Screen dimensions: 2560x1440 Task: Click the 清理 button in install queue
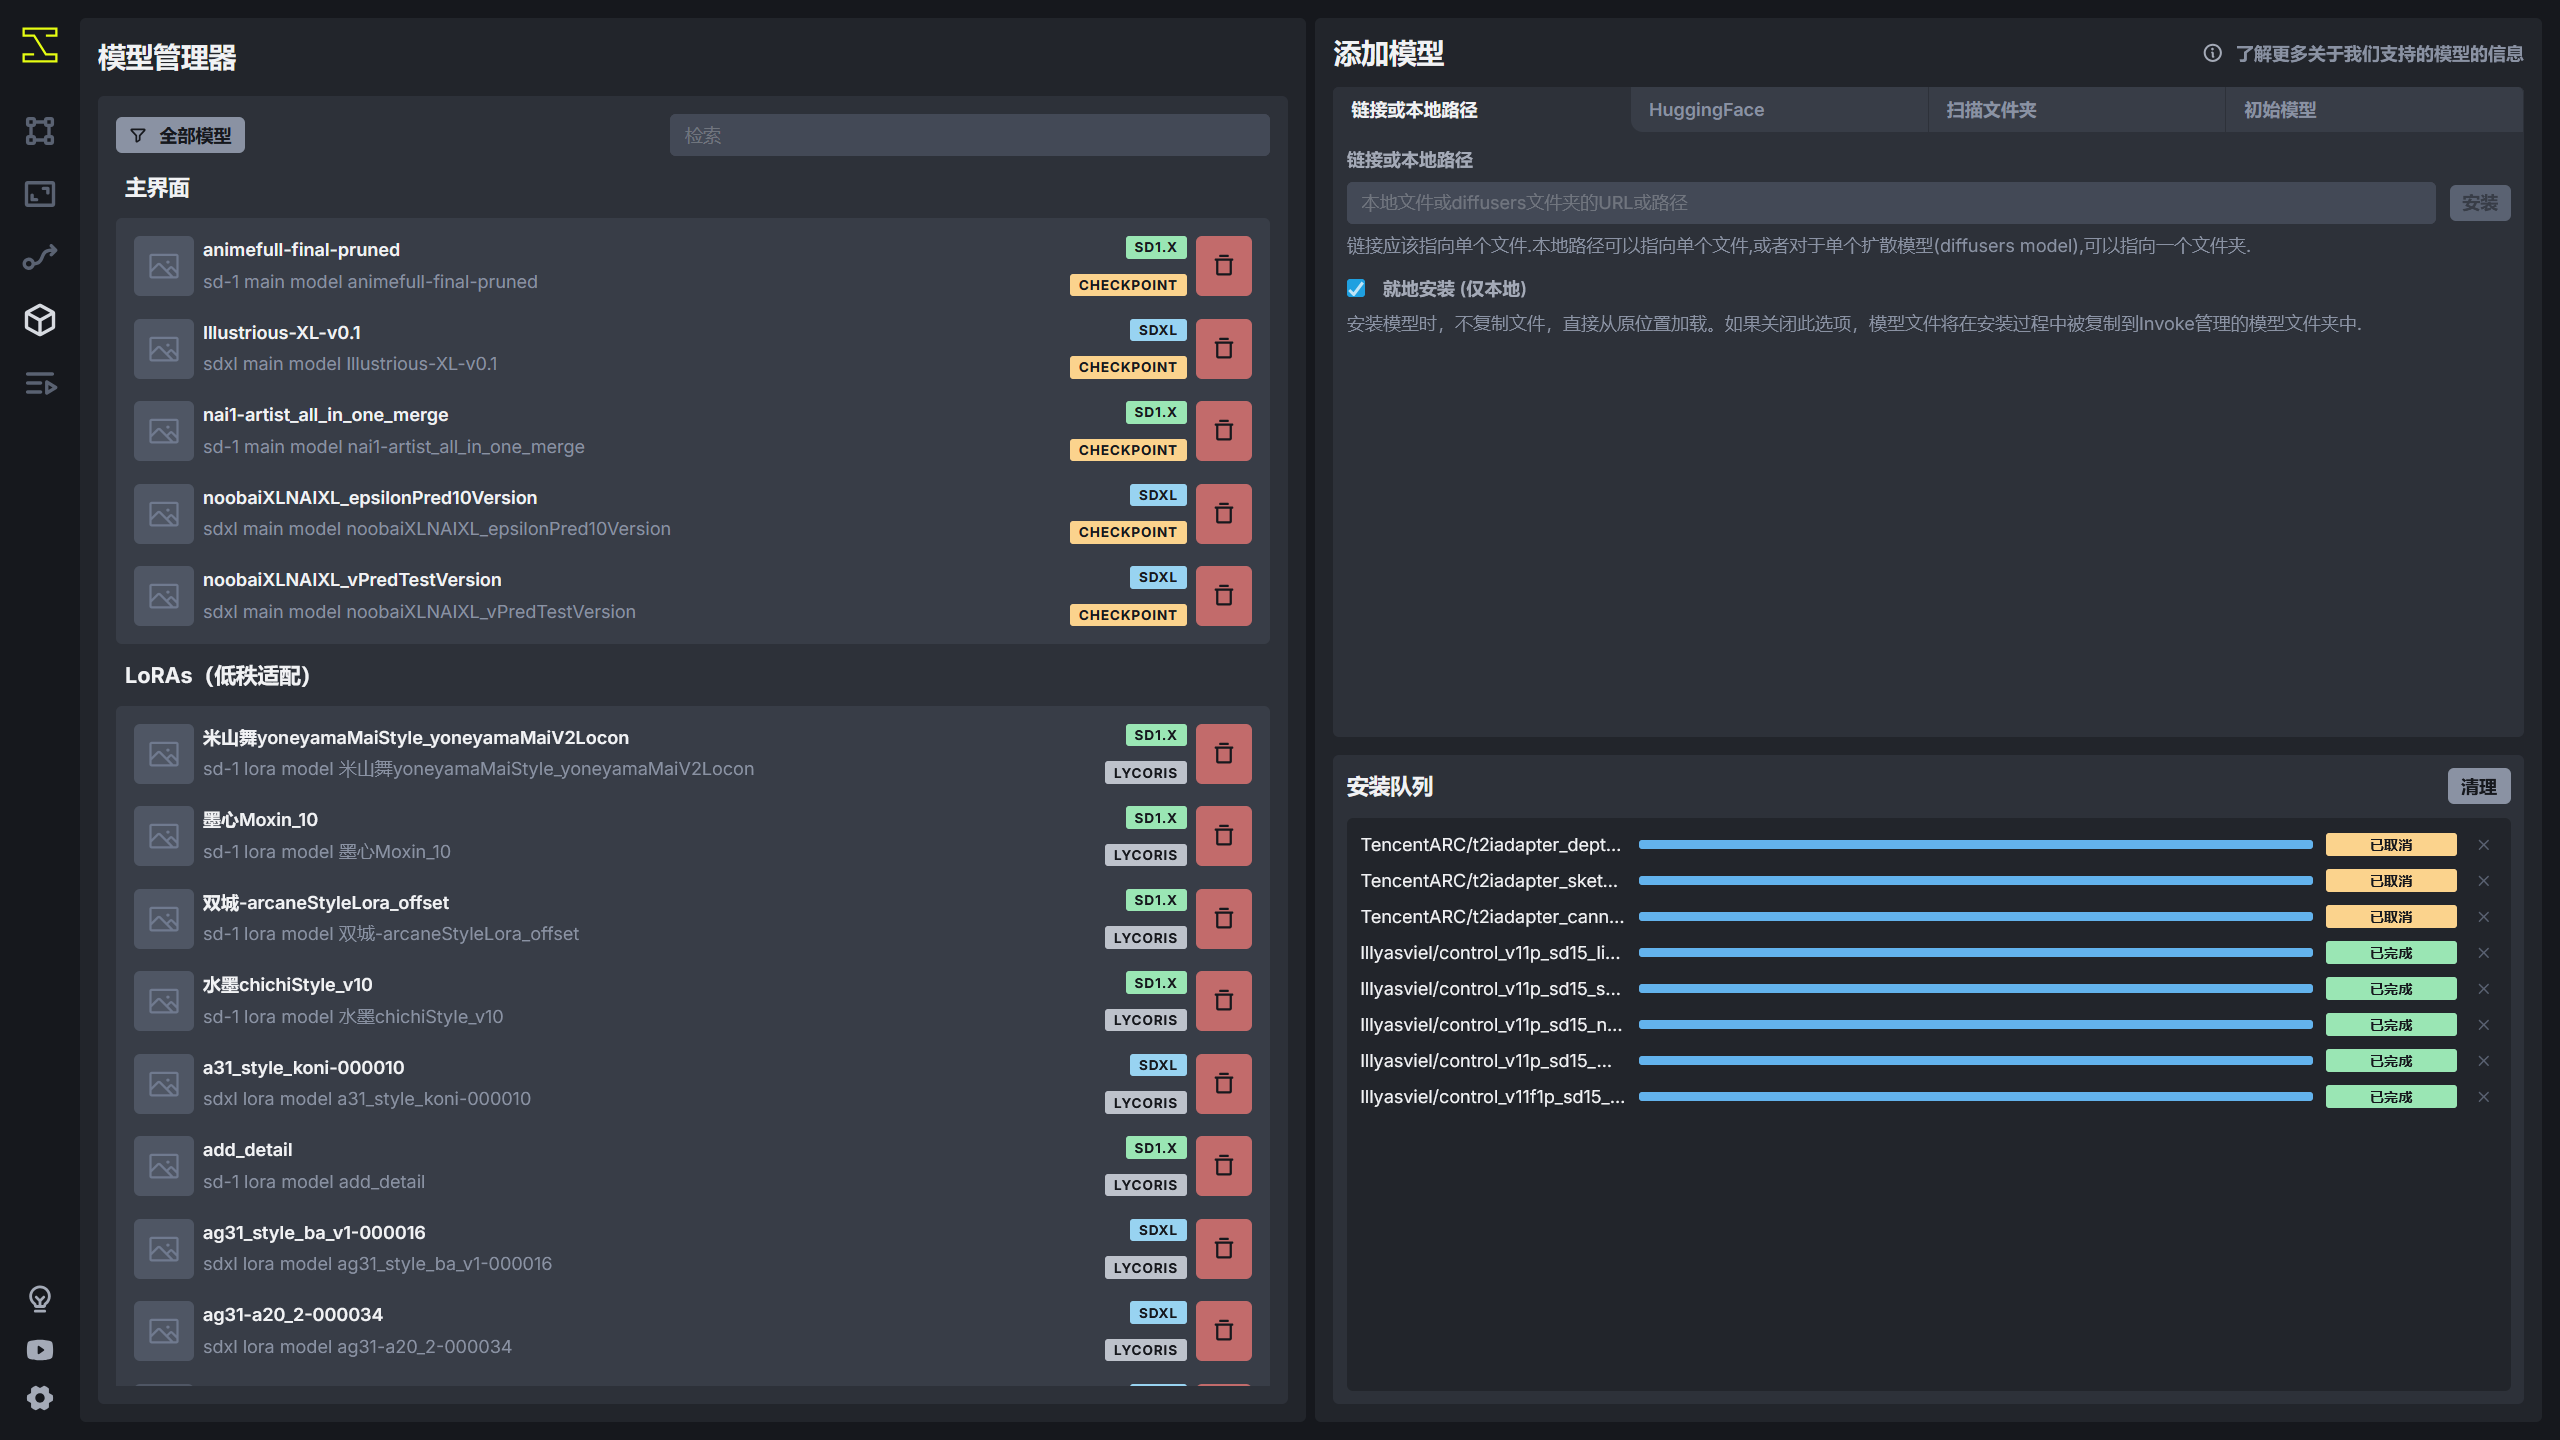coord(2479,787)
